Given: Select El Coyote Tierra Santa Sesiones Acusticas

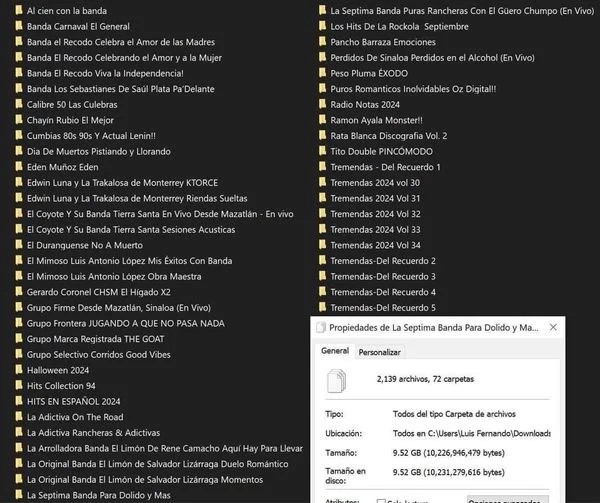Looking at the screenshot, I should point(131,230).
